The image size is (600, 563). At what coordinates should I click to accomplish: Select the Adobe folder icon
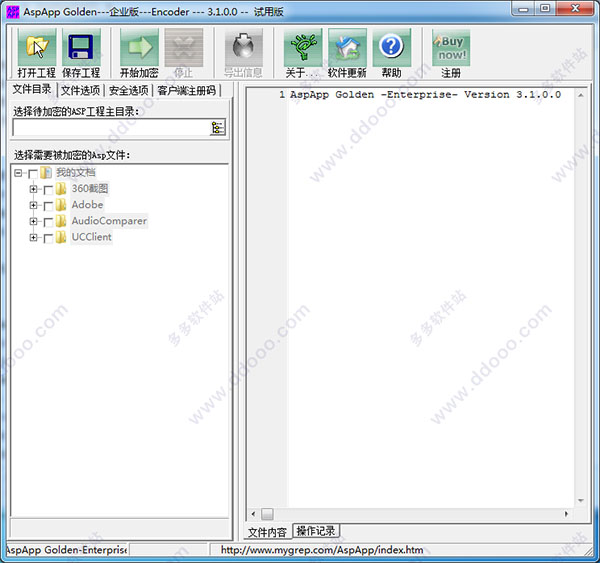[61, 205]
